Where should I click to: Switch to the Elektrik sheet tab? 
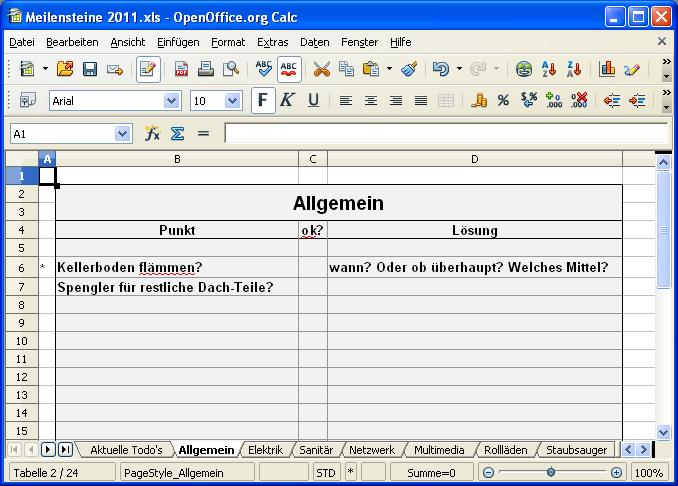pyautogui.click(x=265, y=450)
